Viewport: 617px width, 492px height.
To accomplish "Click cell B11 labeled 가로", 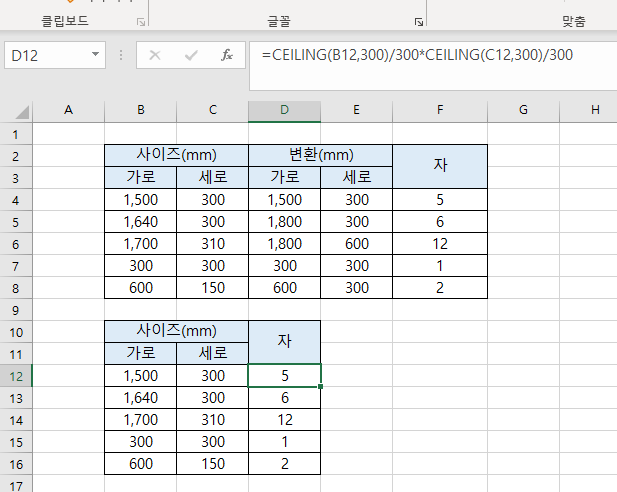I will 140,353.
